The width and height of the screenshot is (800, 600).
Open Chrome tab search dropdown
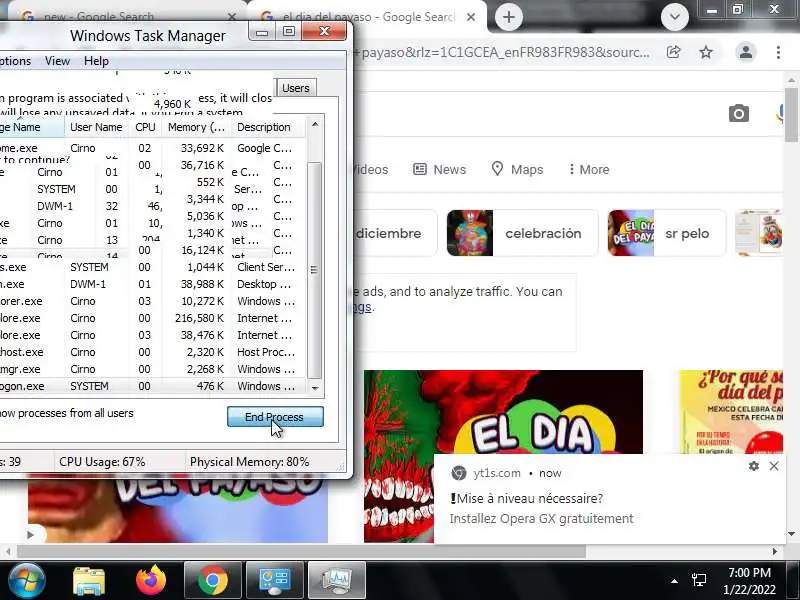click(674, 17)
